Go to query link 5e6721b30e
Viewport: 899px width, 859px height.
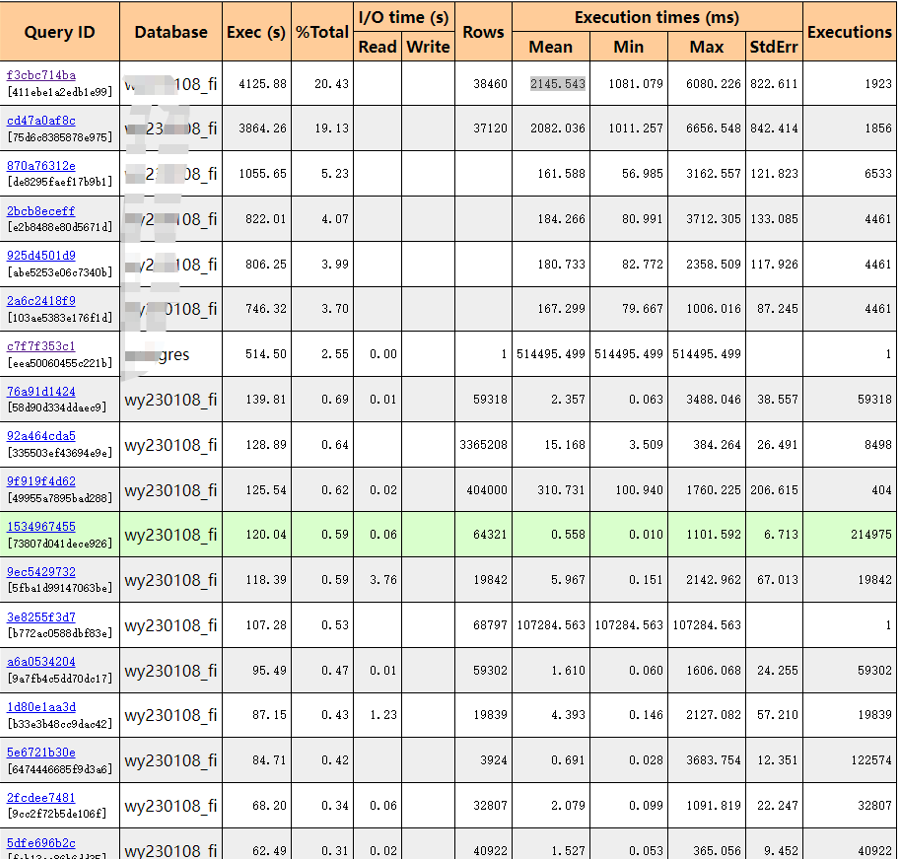41,753
